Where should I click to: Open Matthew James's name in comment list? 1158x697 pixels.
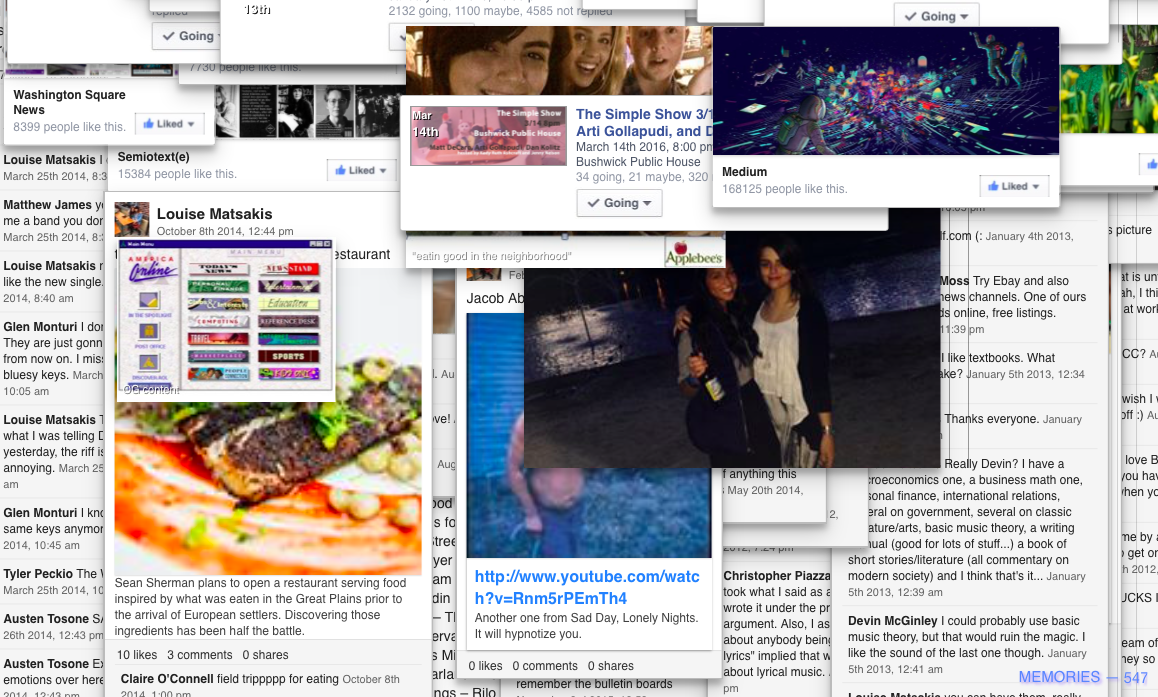click(47, 205)
